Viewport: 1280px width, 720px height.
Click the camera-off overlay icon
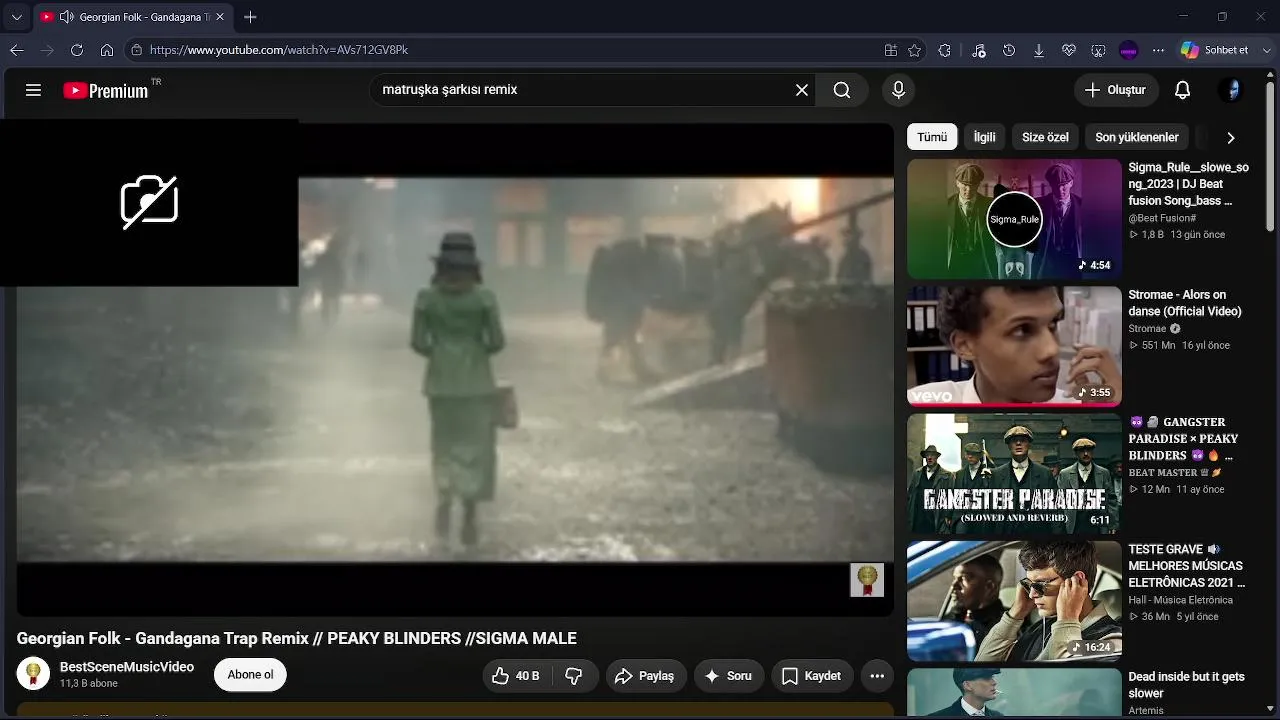click(x=149, y=202)
